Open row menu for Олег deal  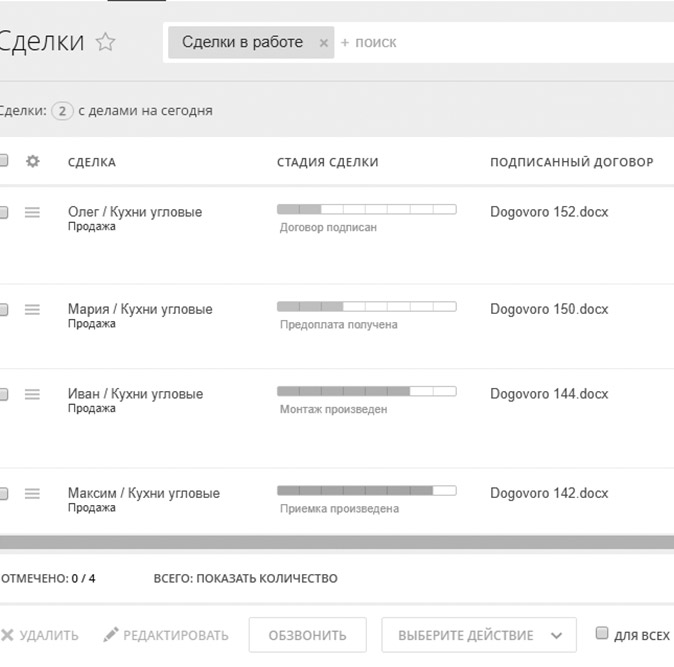32,212
